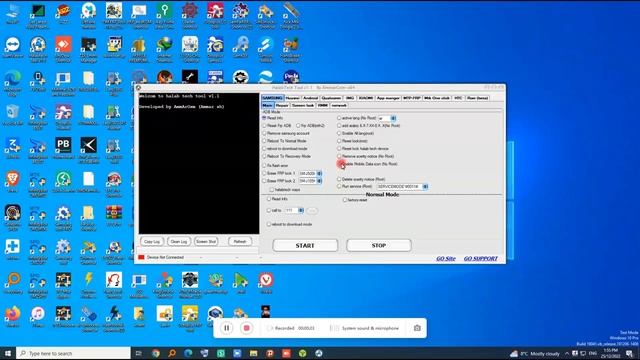The height and width of the screenshot is (360, 640).
Task: Open the call to number dropdown
Action: pyautogui.click(x=301, y=211)
